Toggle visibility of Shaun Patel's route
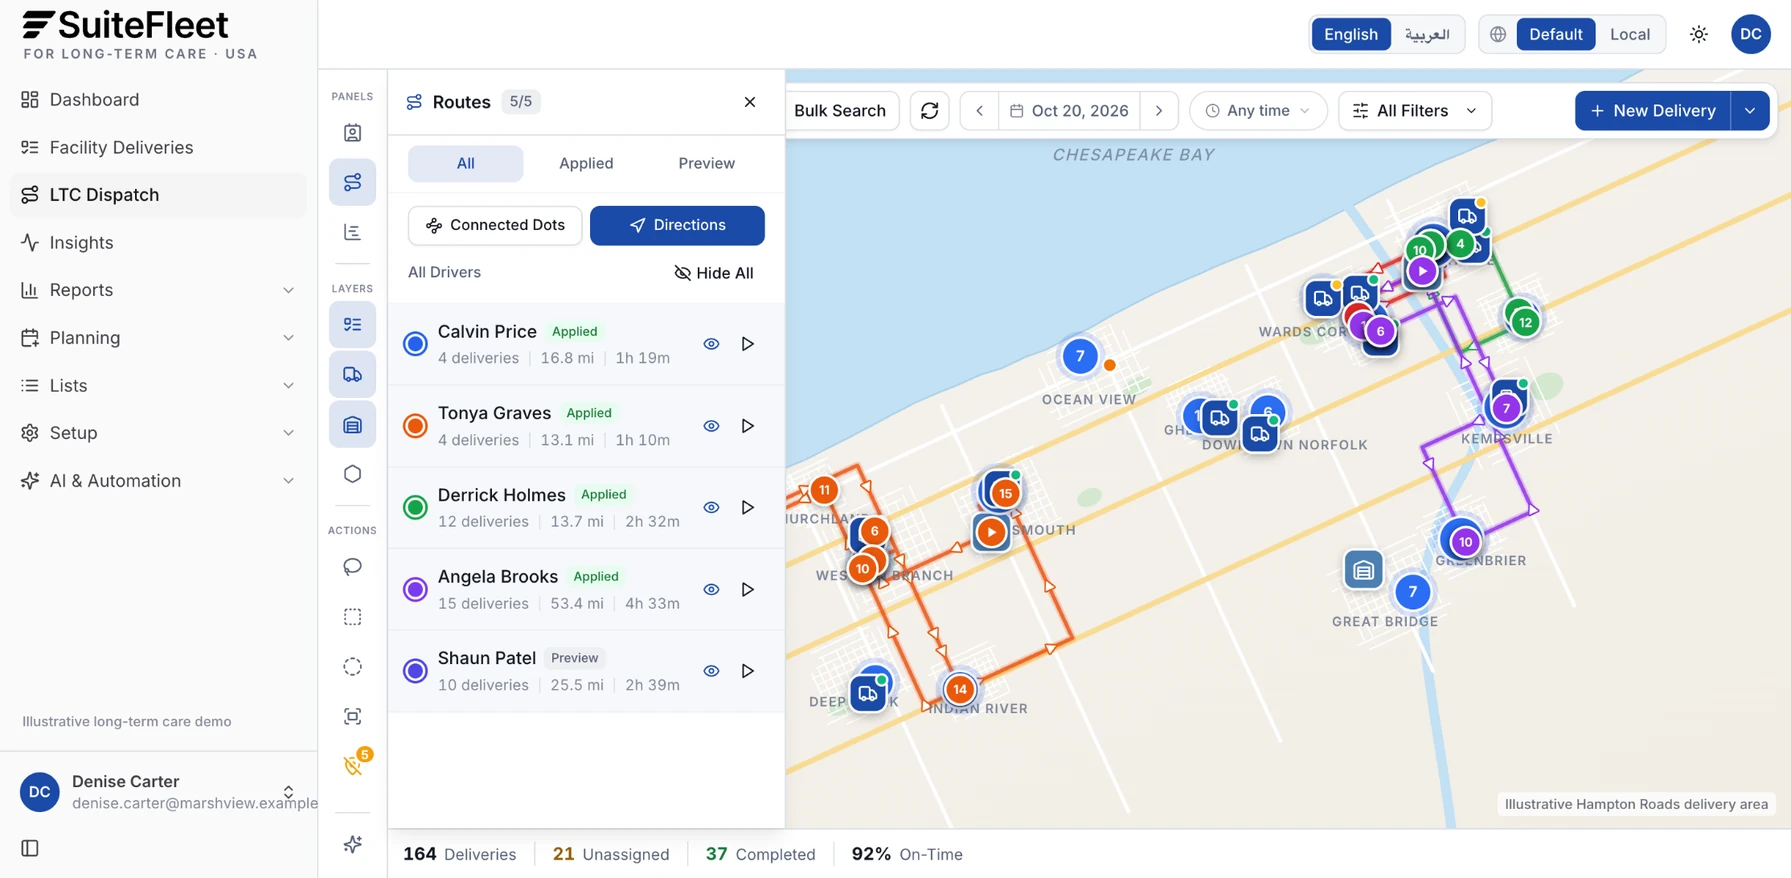This screenshot has width=1791, height=878. (x=711, y=671)
